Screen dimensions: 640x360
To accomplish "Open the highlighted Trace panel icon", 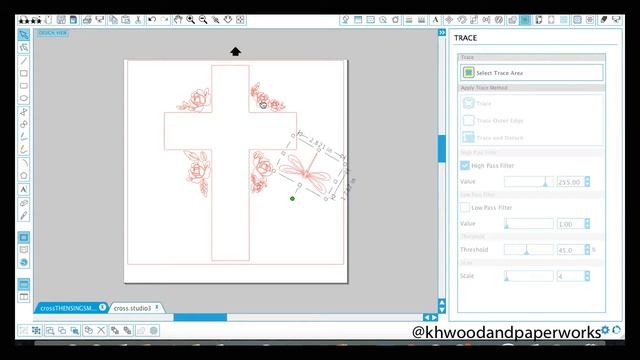I will coord(525,20).
